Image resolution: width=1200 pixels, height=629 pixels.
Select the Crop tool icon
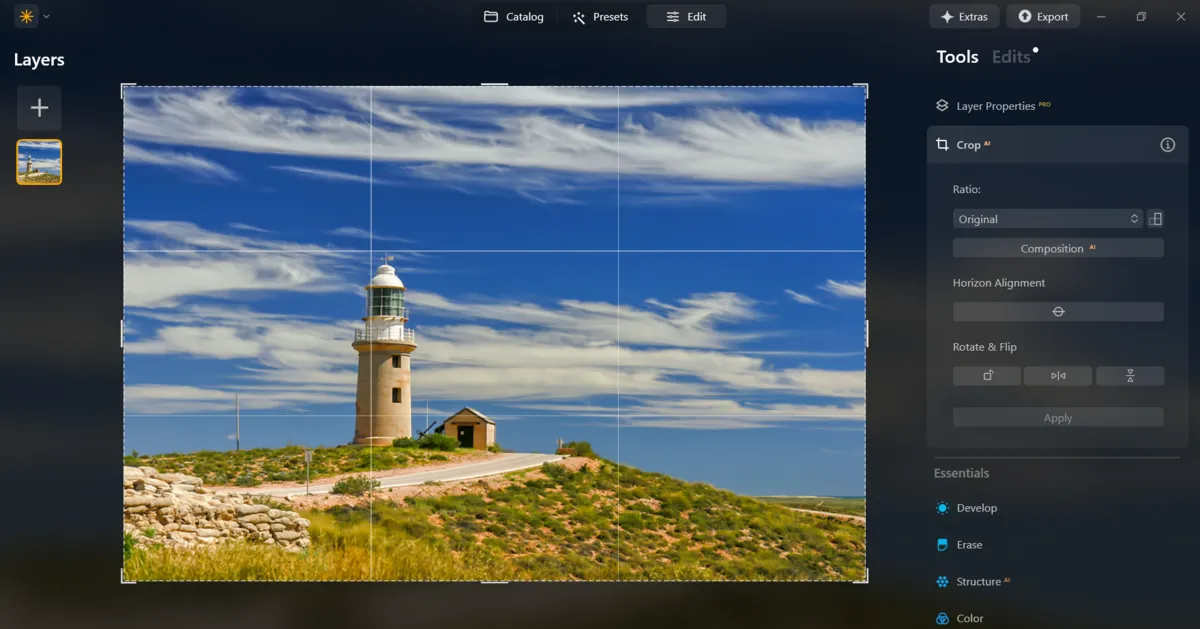click(x=941, y=144)
